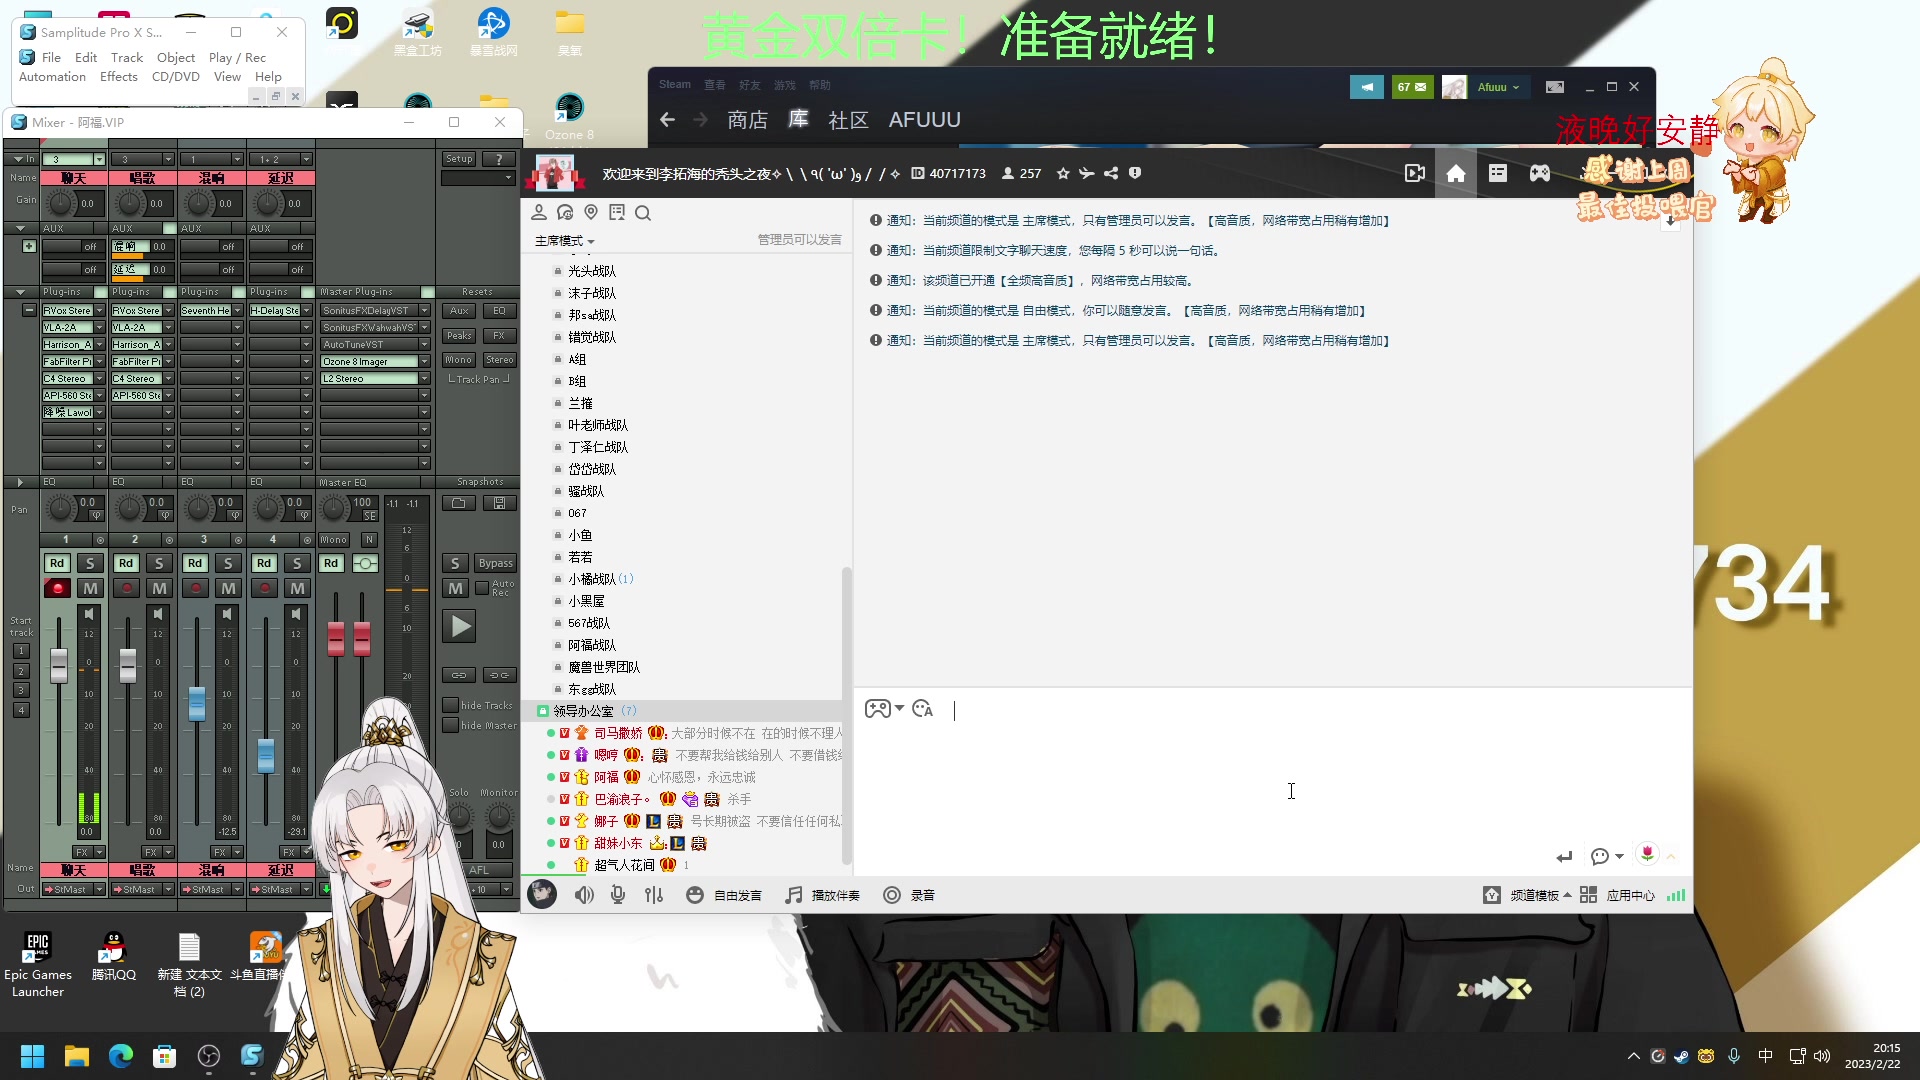Mute mixer channel 4 延迟

297,588
